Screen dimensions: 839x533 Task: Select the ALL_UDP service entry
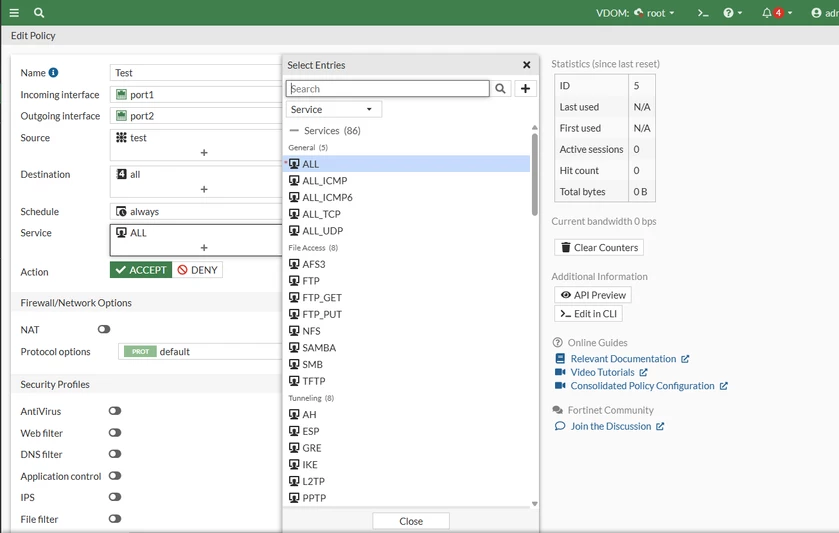click(x=407, y=231)
